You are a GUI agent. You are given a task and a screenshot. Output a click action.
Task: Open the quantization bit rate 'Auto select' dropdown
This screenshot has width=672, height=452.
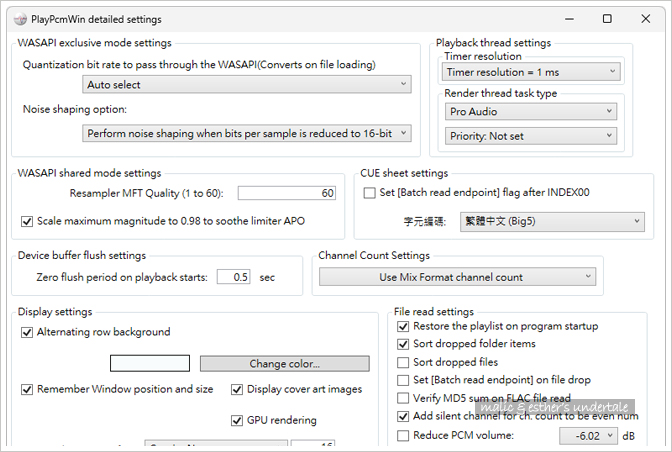click(x=246, y=84)
